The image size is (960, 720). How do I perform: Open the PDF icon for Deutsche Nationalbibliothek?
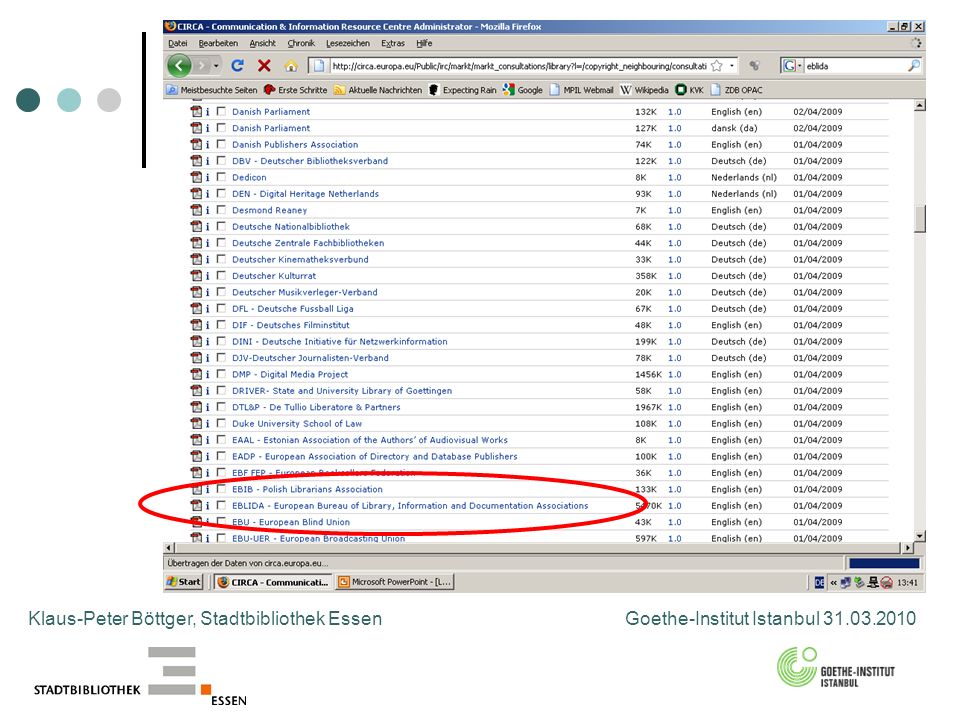(x=196, y=227)
